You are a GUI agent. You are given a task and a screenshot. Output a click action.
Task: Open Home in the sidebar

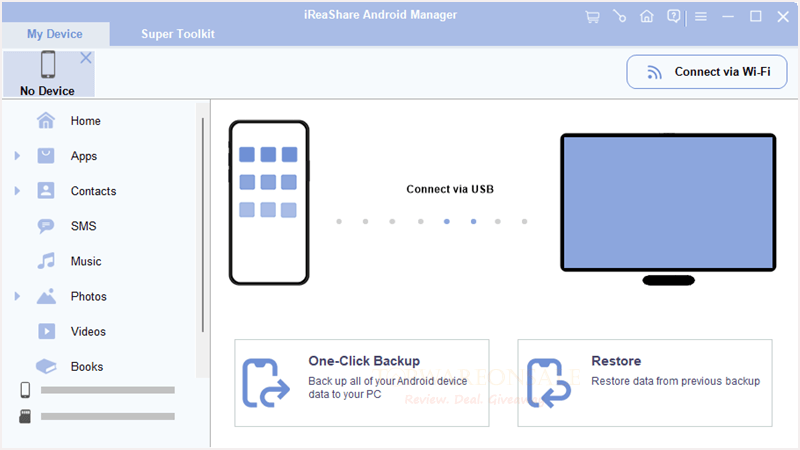[85, 121]
